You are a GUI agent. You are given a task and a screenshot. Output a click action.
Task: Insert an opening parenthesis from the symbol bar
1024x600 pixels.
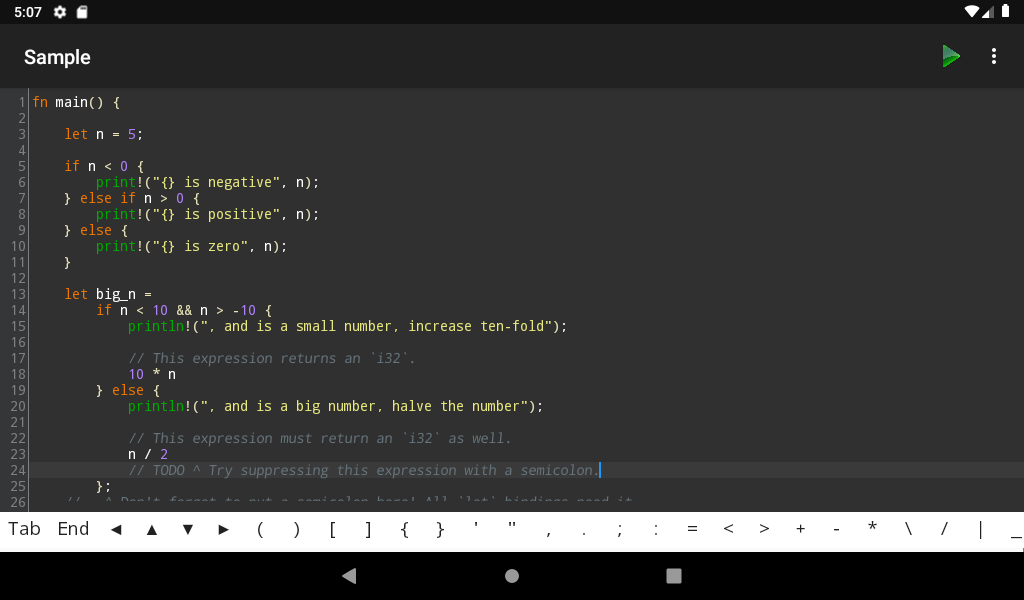tap(260, 529)
